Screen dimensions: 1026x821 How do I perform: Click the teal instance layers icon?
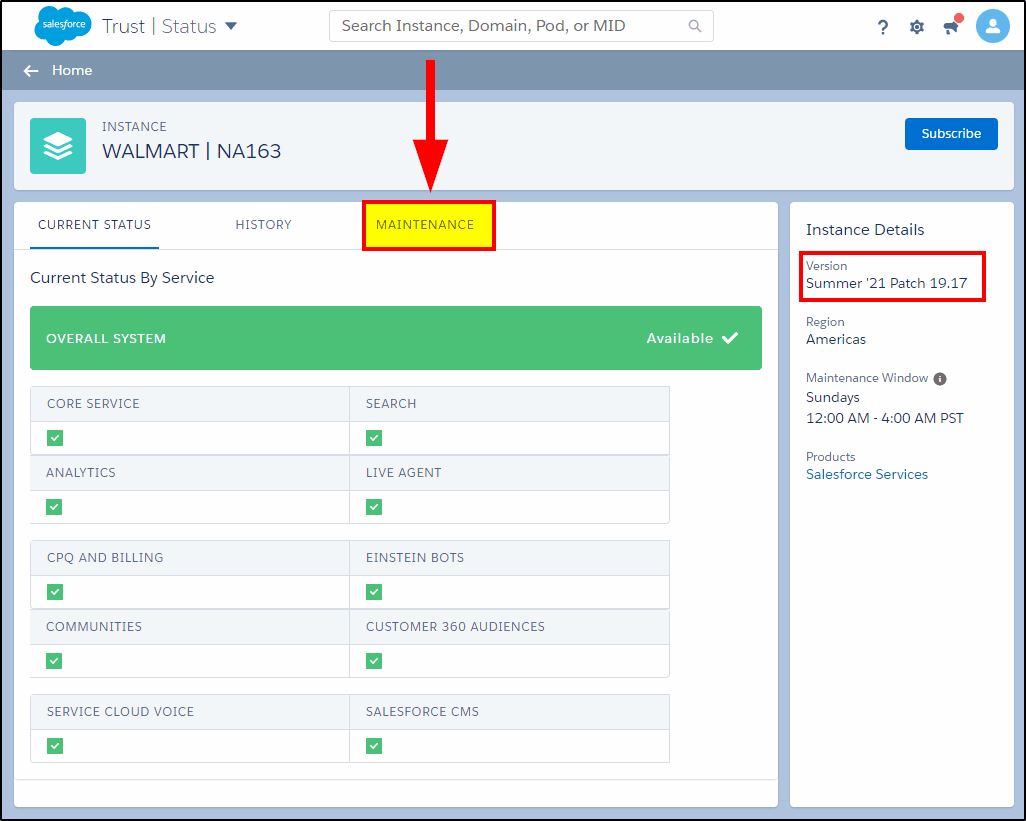click(58, 146)
